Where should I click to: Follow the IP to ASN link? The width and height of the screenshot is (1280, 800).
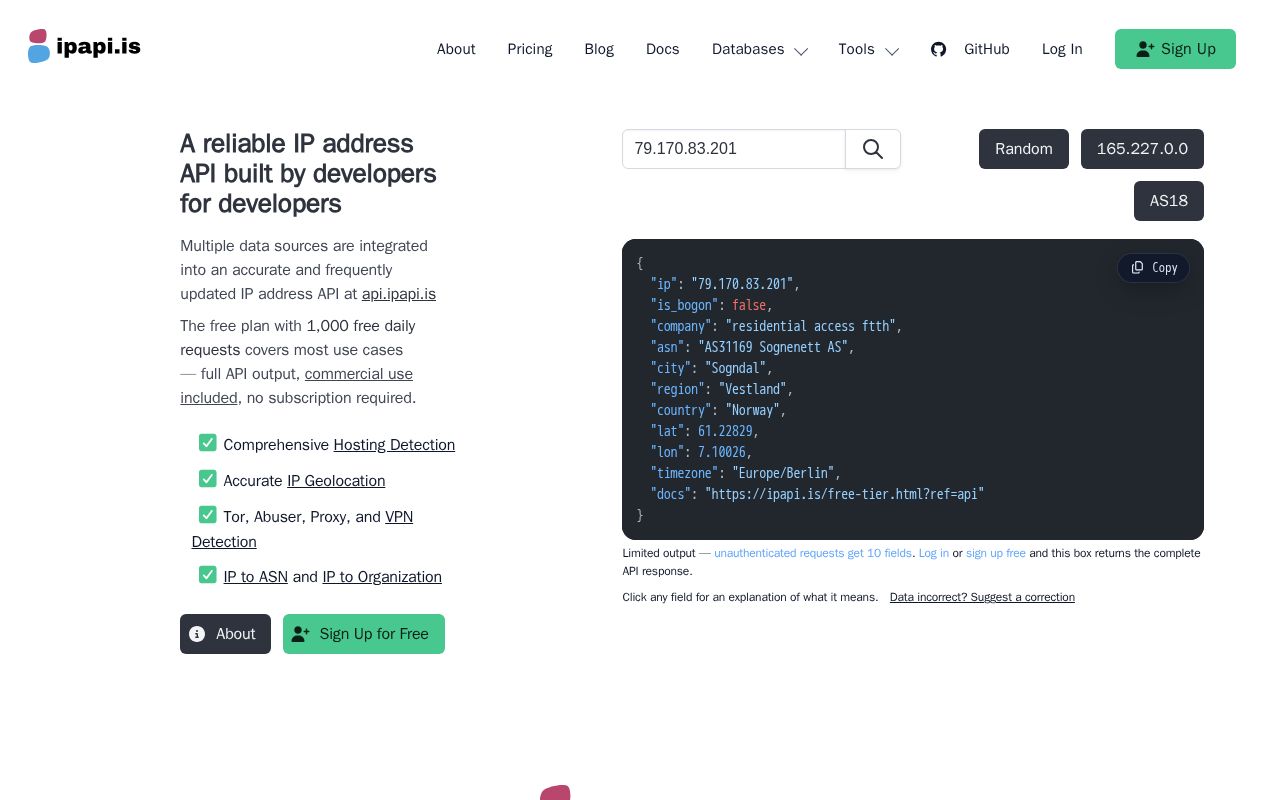[256, 577]
